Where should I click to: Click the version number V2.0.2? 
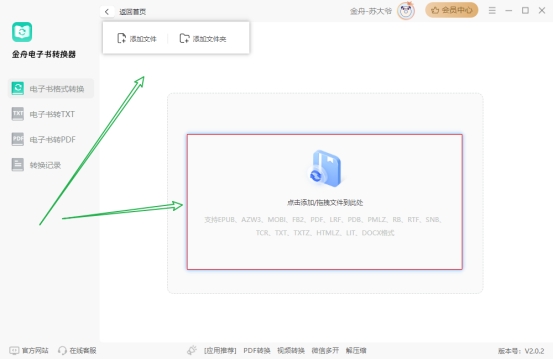click(x=534, y=351)
